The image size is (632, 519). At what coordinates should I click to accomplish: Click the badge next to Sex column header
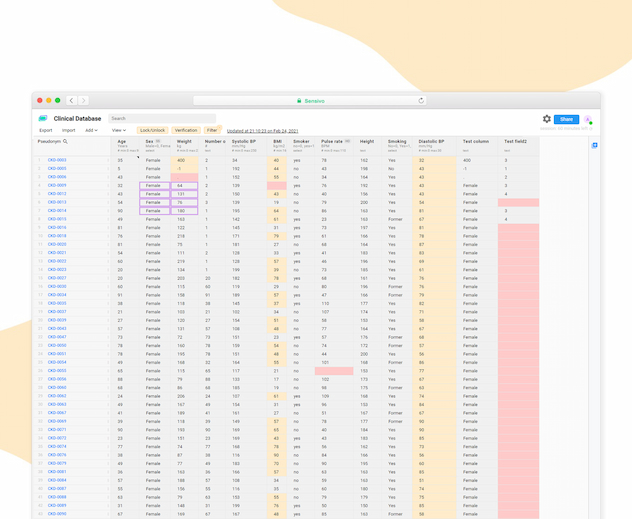click(x=158, y=141)
